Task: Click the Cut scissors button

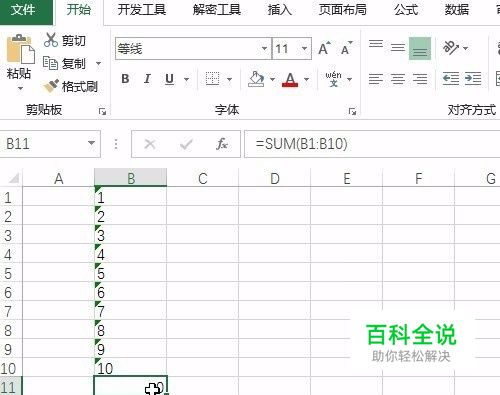Action: tap(65, 40)
